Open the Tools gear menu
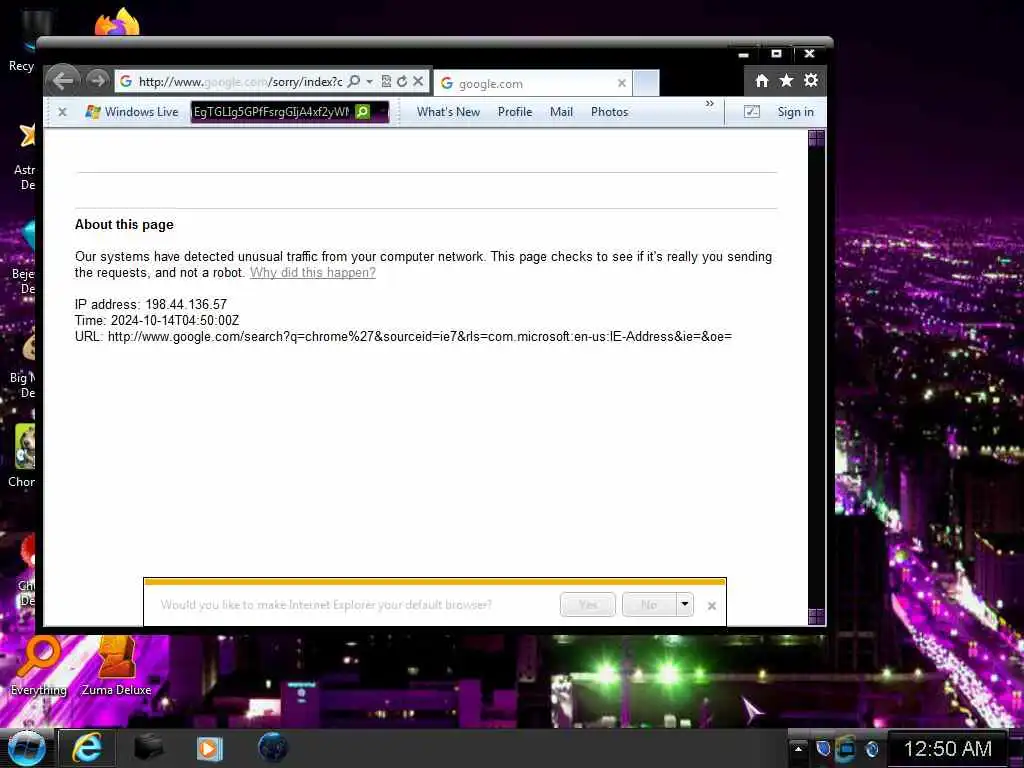The width and height of the screenshot is (1024, 768). pos(810,80)
